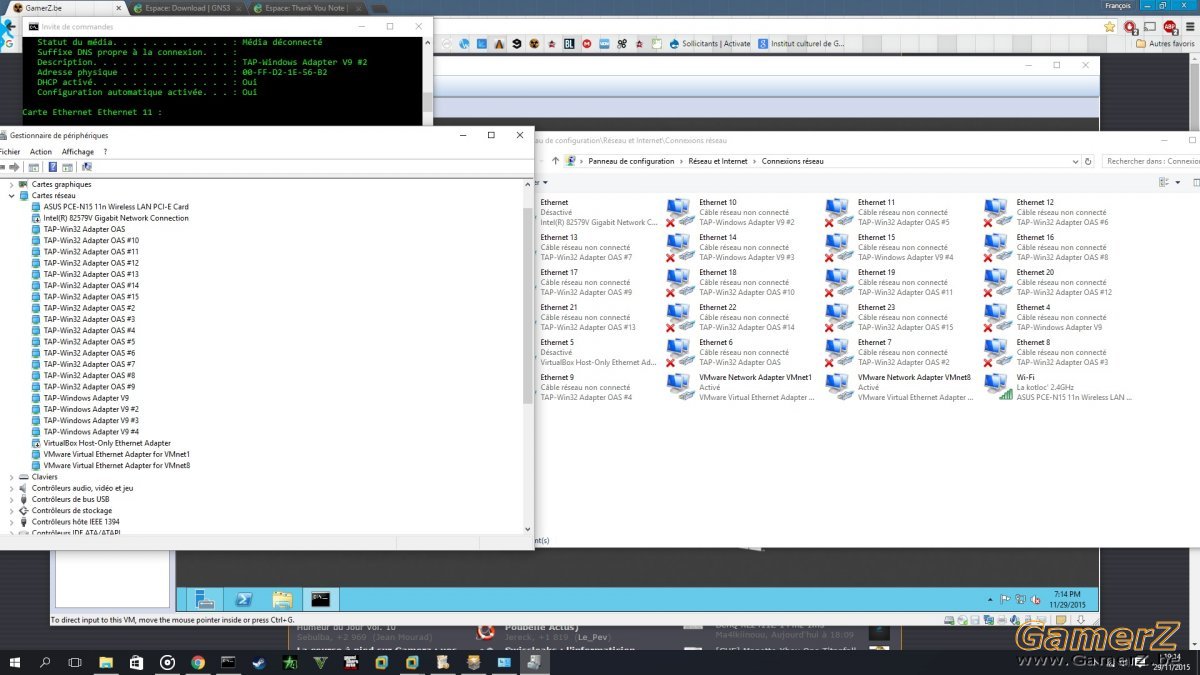Select the Ethernet 11 network connection icon
1200x675 pixels.
pyautogui.click(x=839, y=212)
